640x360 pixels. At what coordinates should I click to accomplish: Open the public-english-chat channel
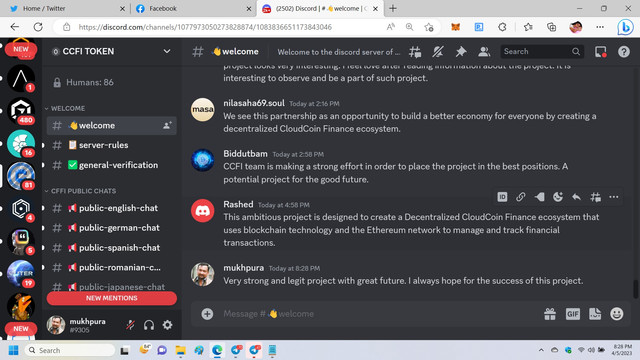point(111,208)
